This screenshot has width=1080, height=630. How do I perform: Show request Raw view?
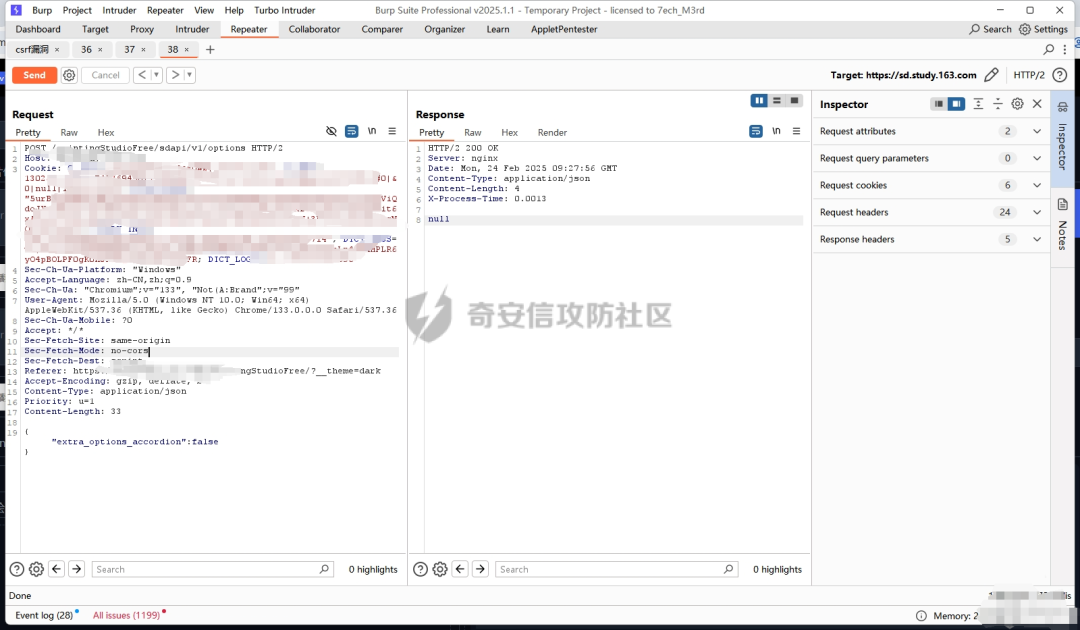[69, 132]
